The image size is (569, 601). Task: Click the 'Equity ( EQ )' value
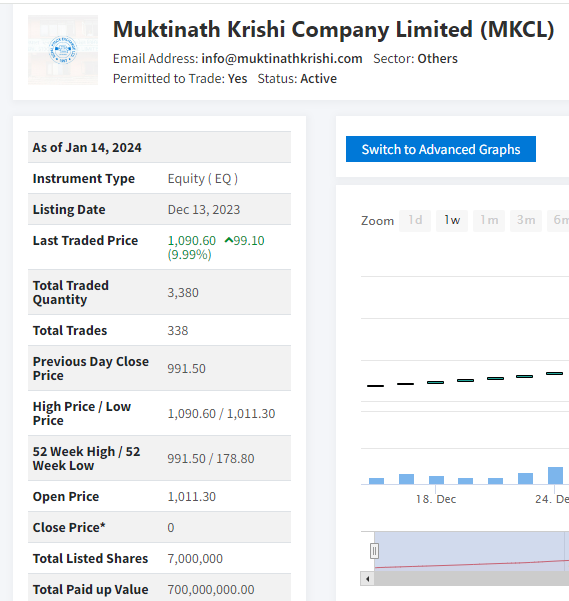click(x=203, y=179)
